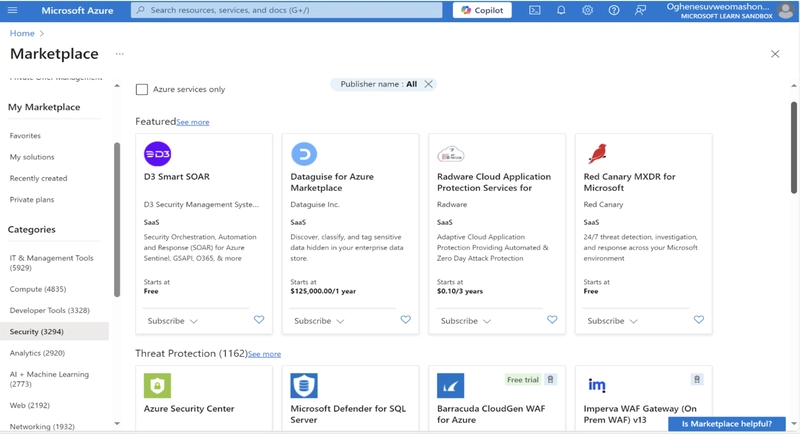Open the feedback icon in the top bar

(x=640, y=10)
